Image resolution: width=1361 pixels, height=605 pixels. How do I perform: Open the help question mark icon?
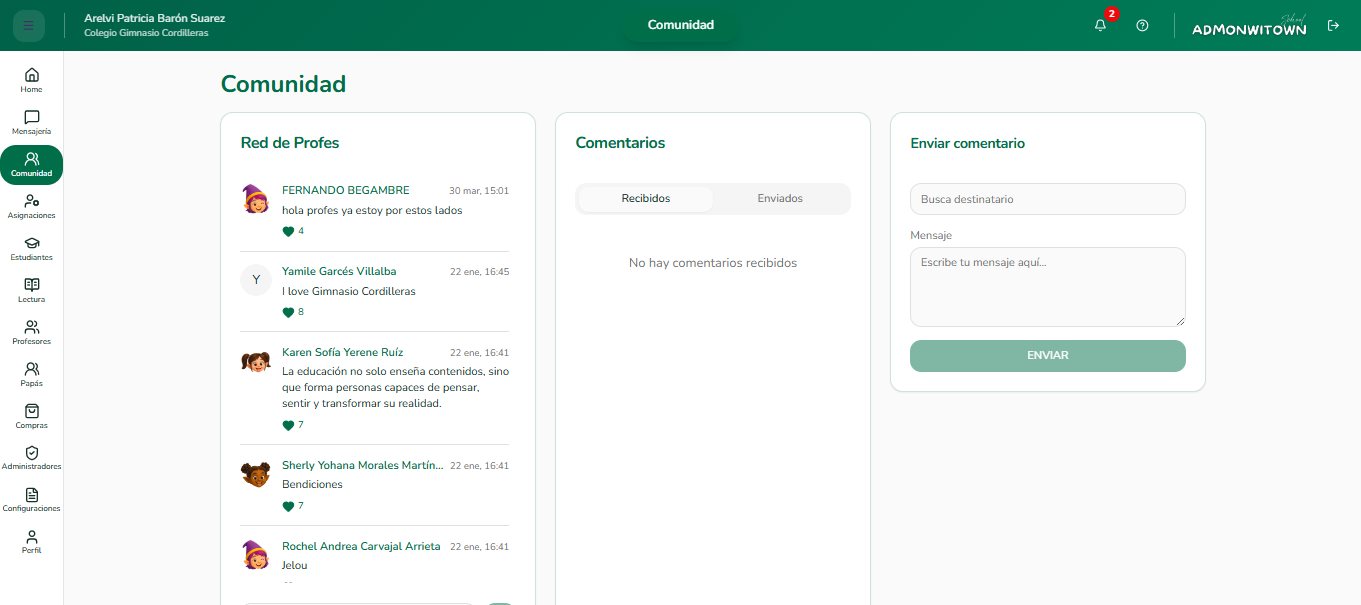[1142, 25]
